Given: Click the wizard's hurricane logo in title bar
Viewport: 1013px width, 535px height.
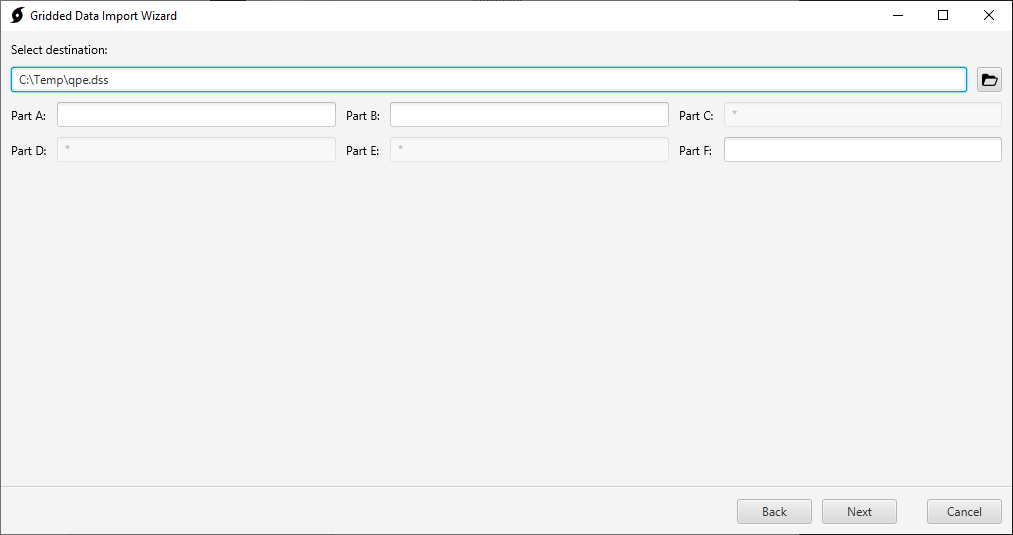Looking at the screenshot, I should tap(17, 16).
